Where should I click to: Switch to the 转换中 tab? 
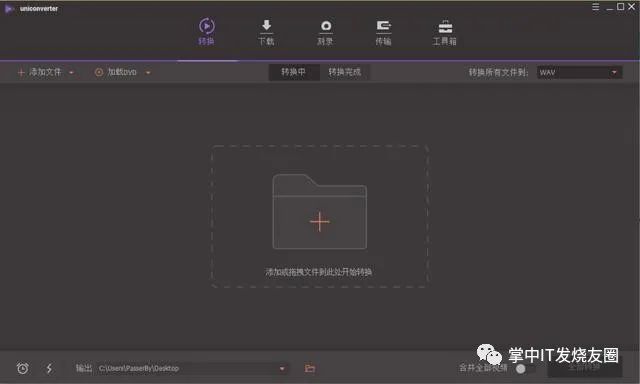point(293,72)
